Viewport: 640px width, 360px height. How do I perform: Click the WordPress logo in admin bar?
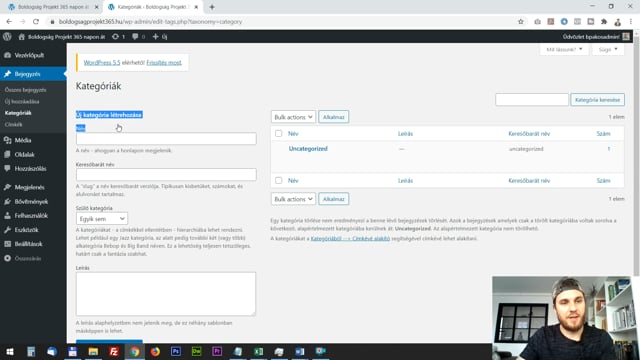click(x=7, y=37)
